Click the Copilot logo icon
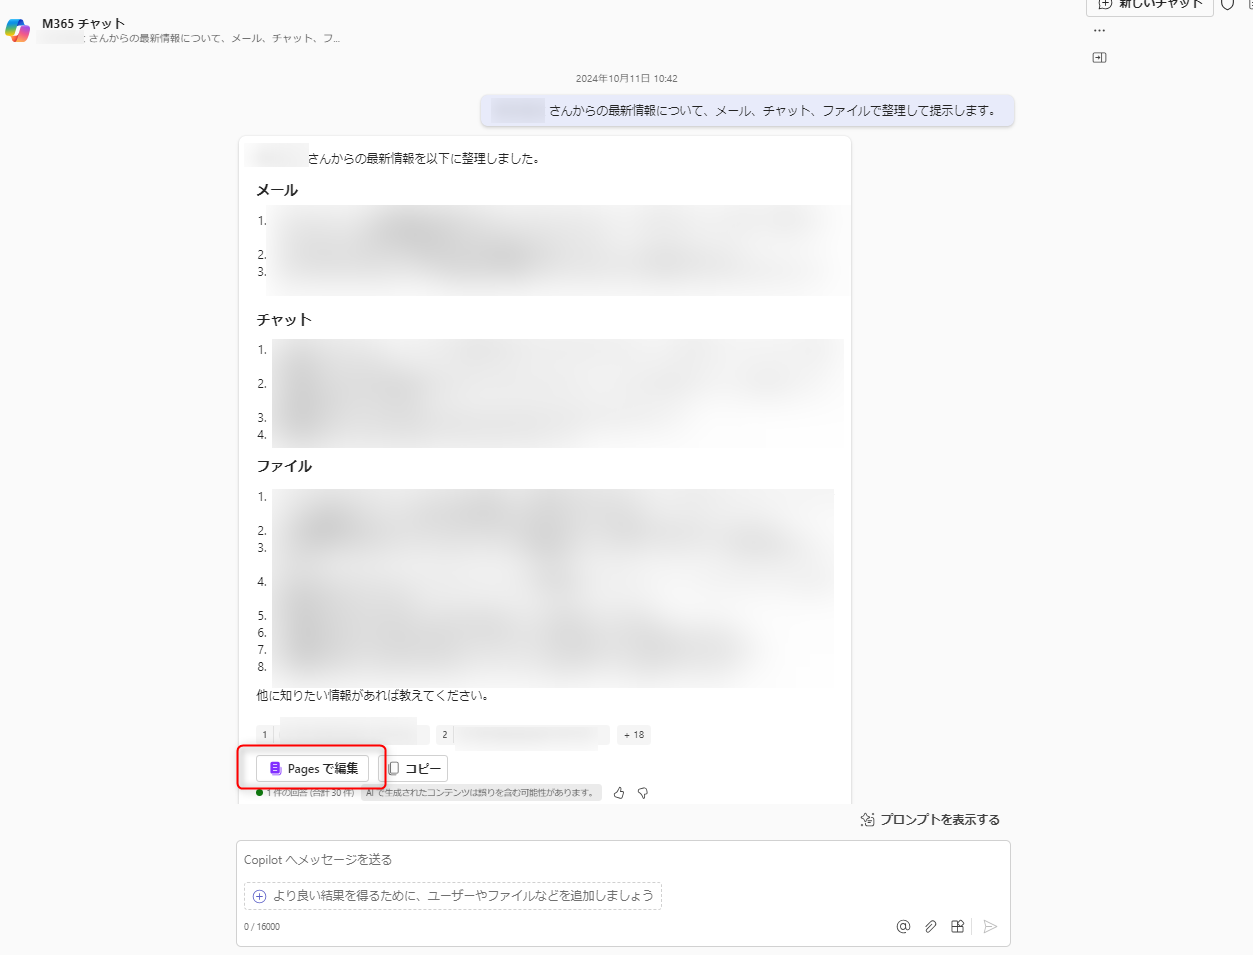The image size is (1253, 955). pos(17,30)
